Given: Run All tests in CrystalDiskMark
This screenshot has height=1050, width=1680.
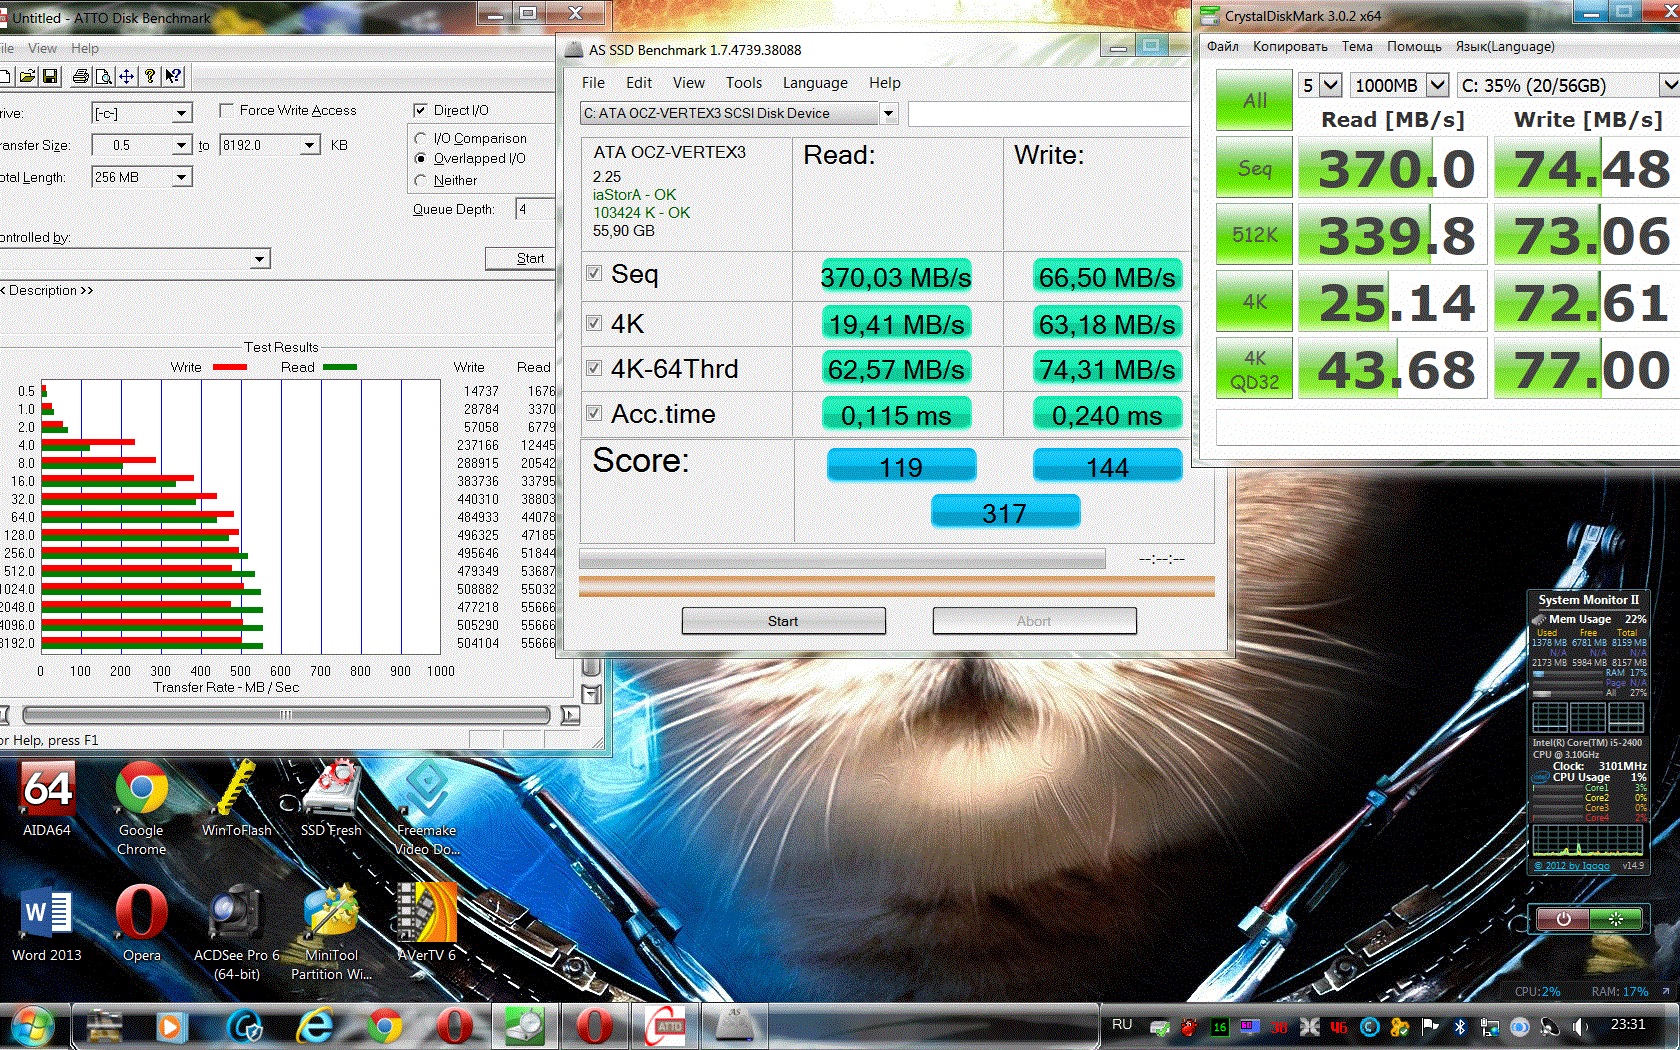Looking at the screenshot, I should (1254, 100).
